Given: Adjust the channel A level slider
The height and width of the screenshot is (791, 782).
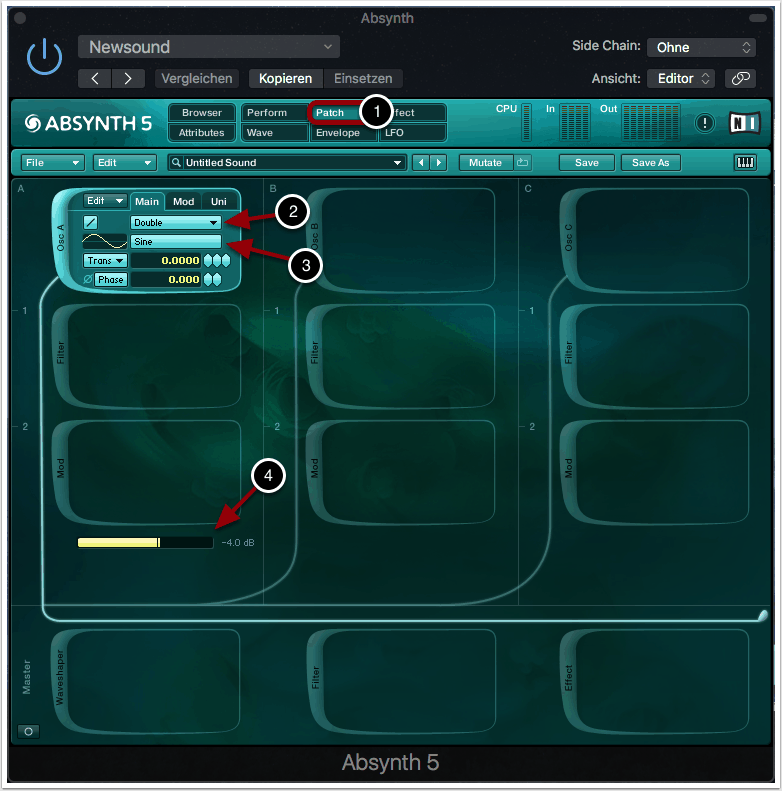Looking at the screenshot, I should coord(145,543).
